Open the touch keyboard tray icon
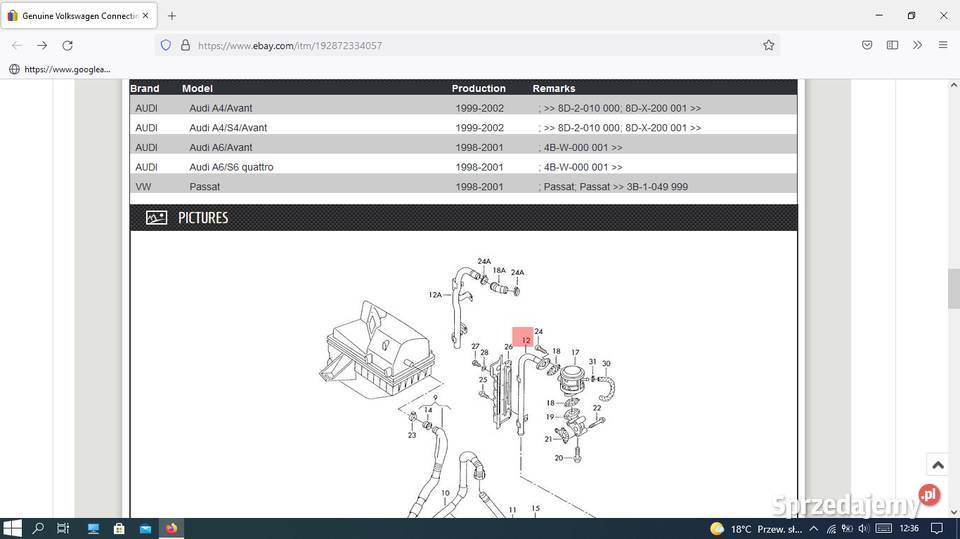This screenshot has width=960, height=539. coord(883,529)
